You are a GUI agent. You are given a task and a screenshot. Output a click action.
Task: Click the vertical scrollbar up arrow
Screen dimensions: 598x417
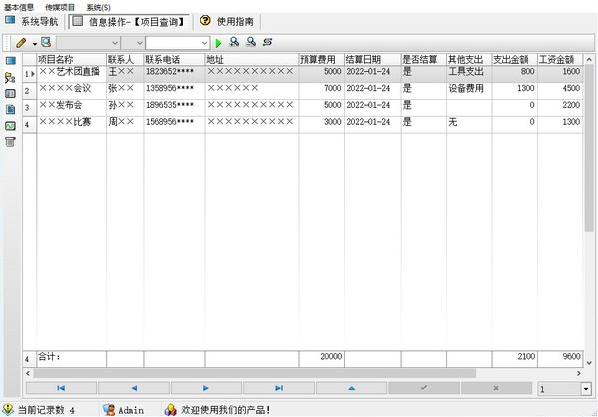589,60
